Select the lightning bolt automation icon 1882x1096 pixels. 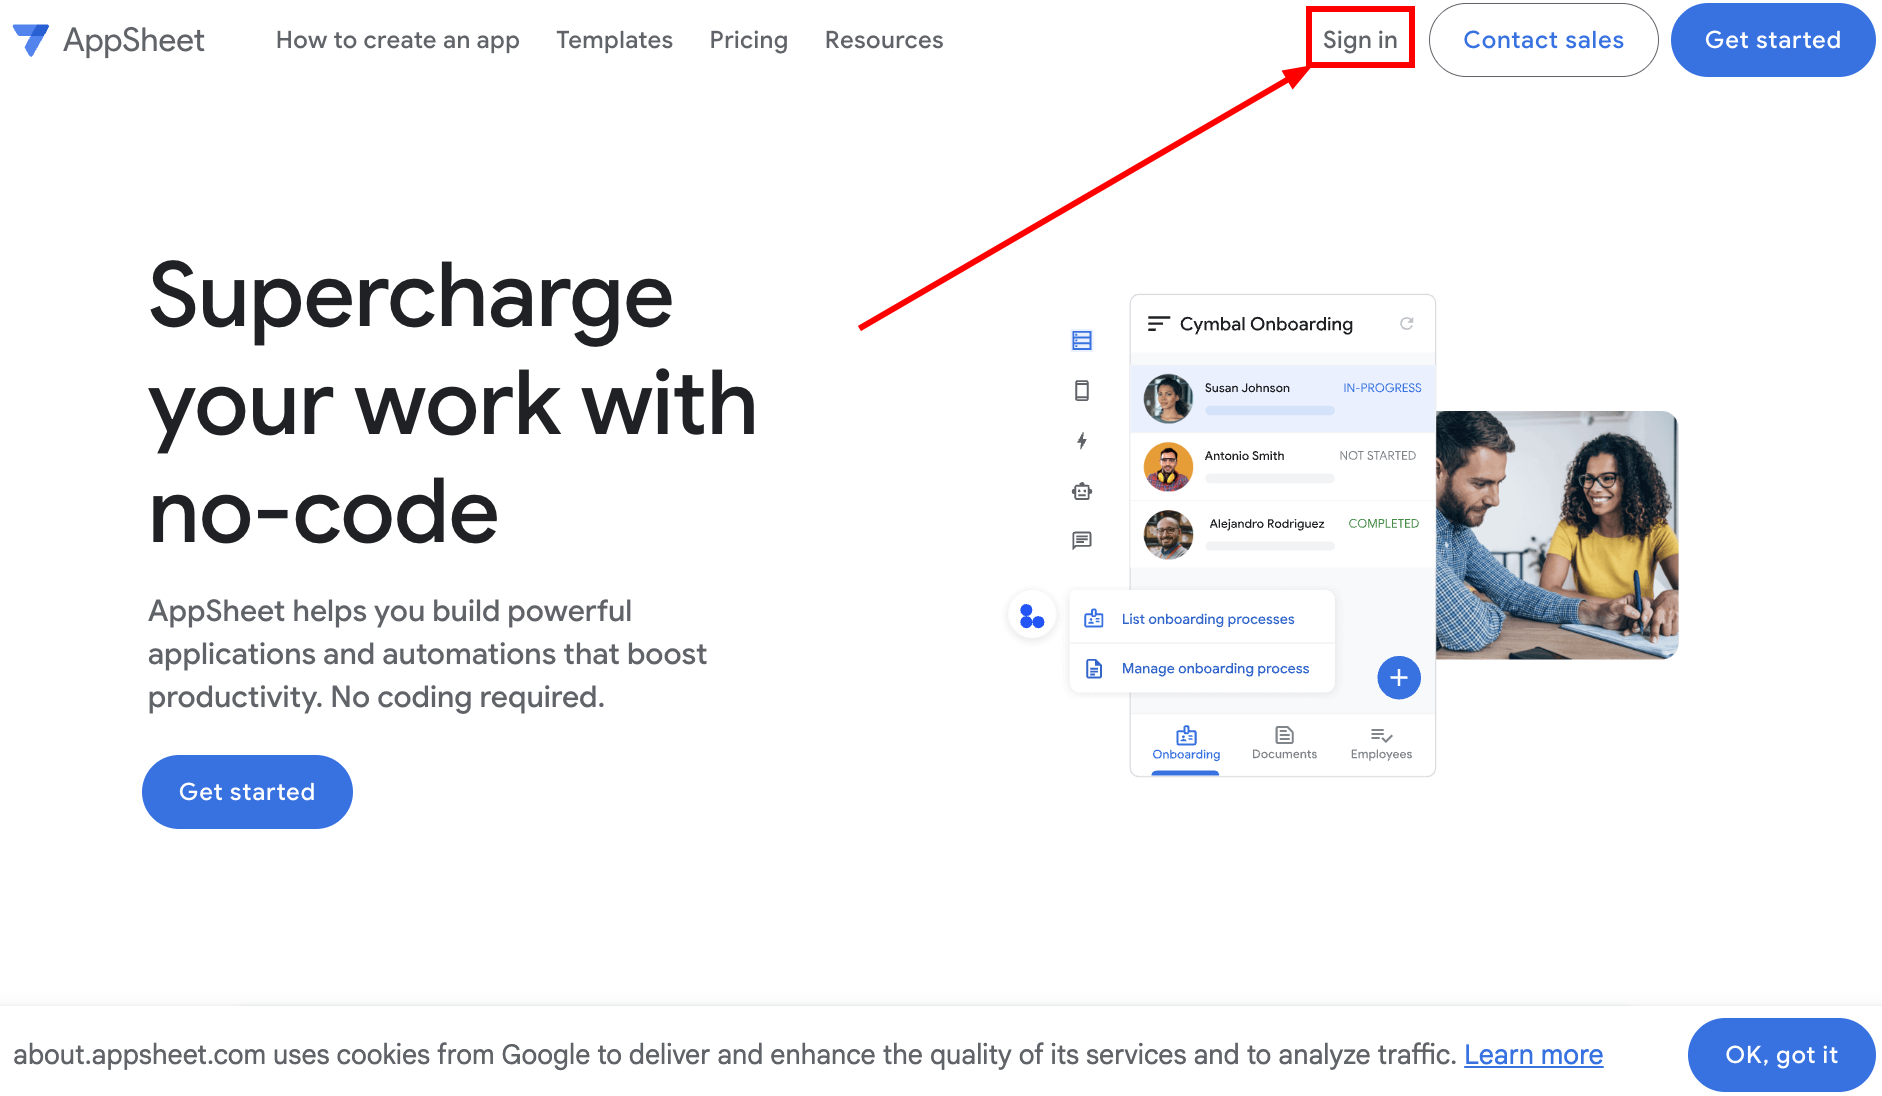1082,441
